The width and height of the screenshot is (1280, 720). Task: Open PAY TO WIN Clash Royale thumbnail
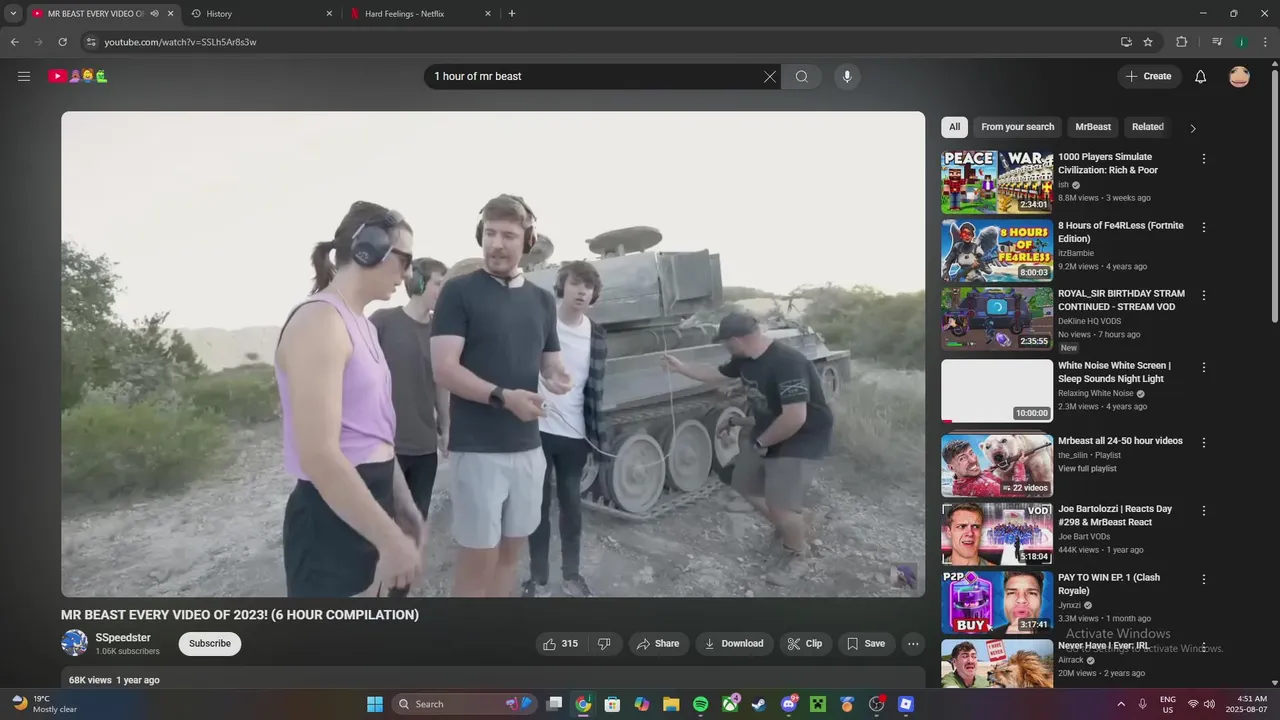tap(997, 603)
